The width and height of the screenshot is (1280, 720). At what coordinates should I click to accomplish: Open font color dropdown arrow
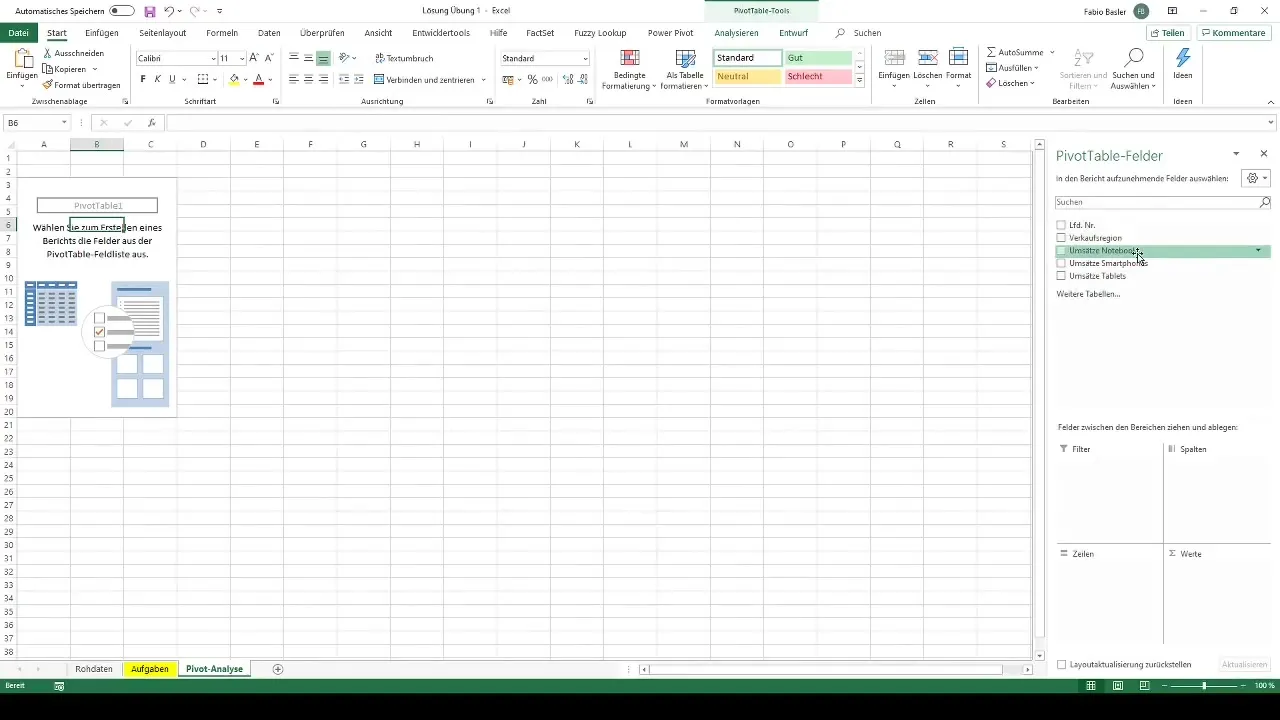coord(271,80)
